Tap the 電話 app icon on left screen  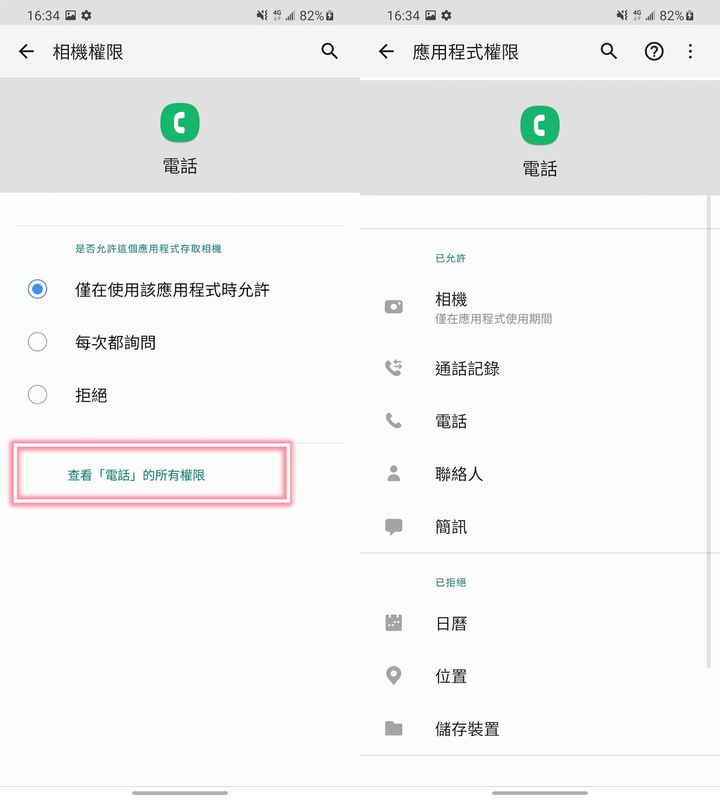[180, 123]
